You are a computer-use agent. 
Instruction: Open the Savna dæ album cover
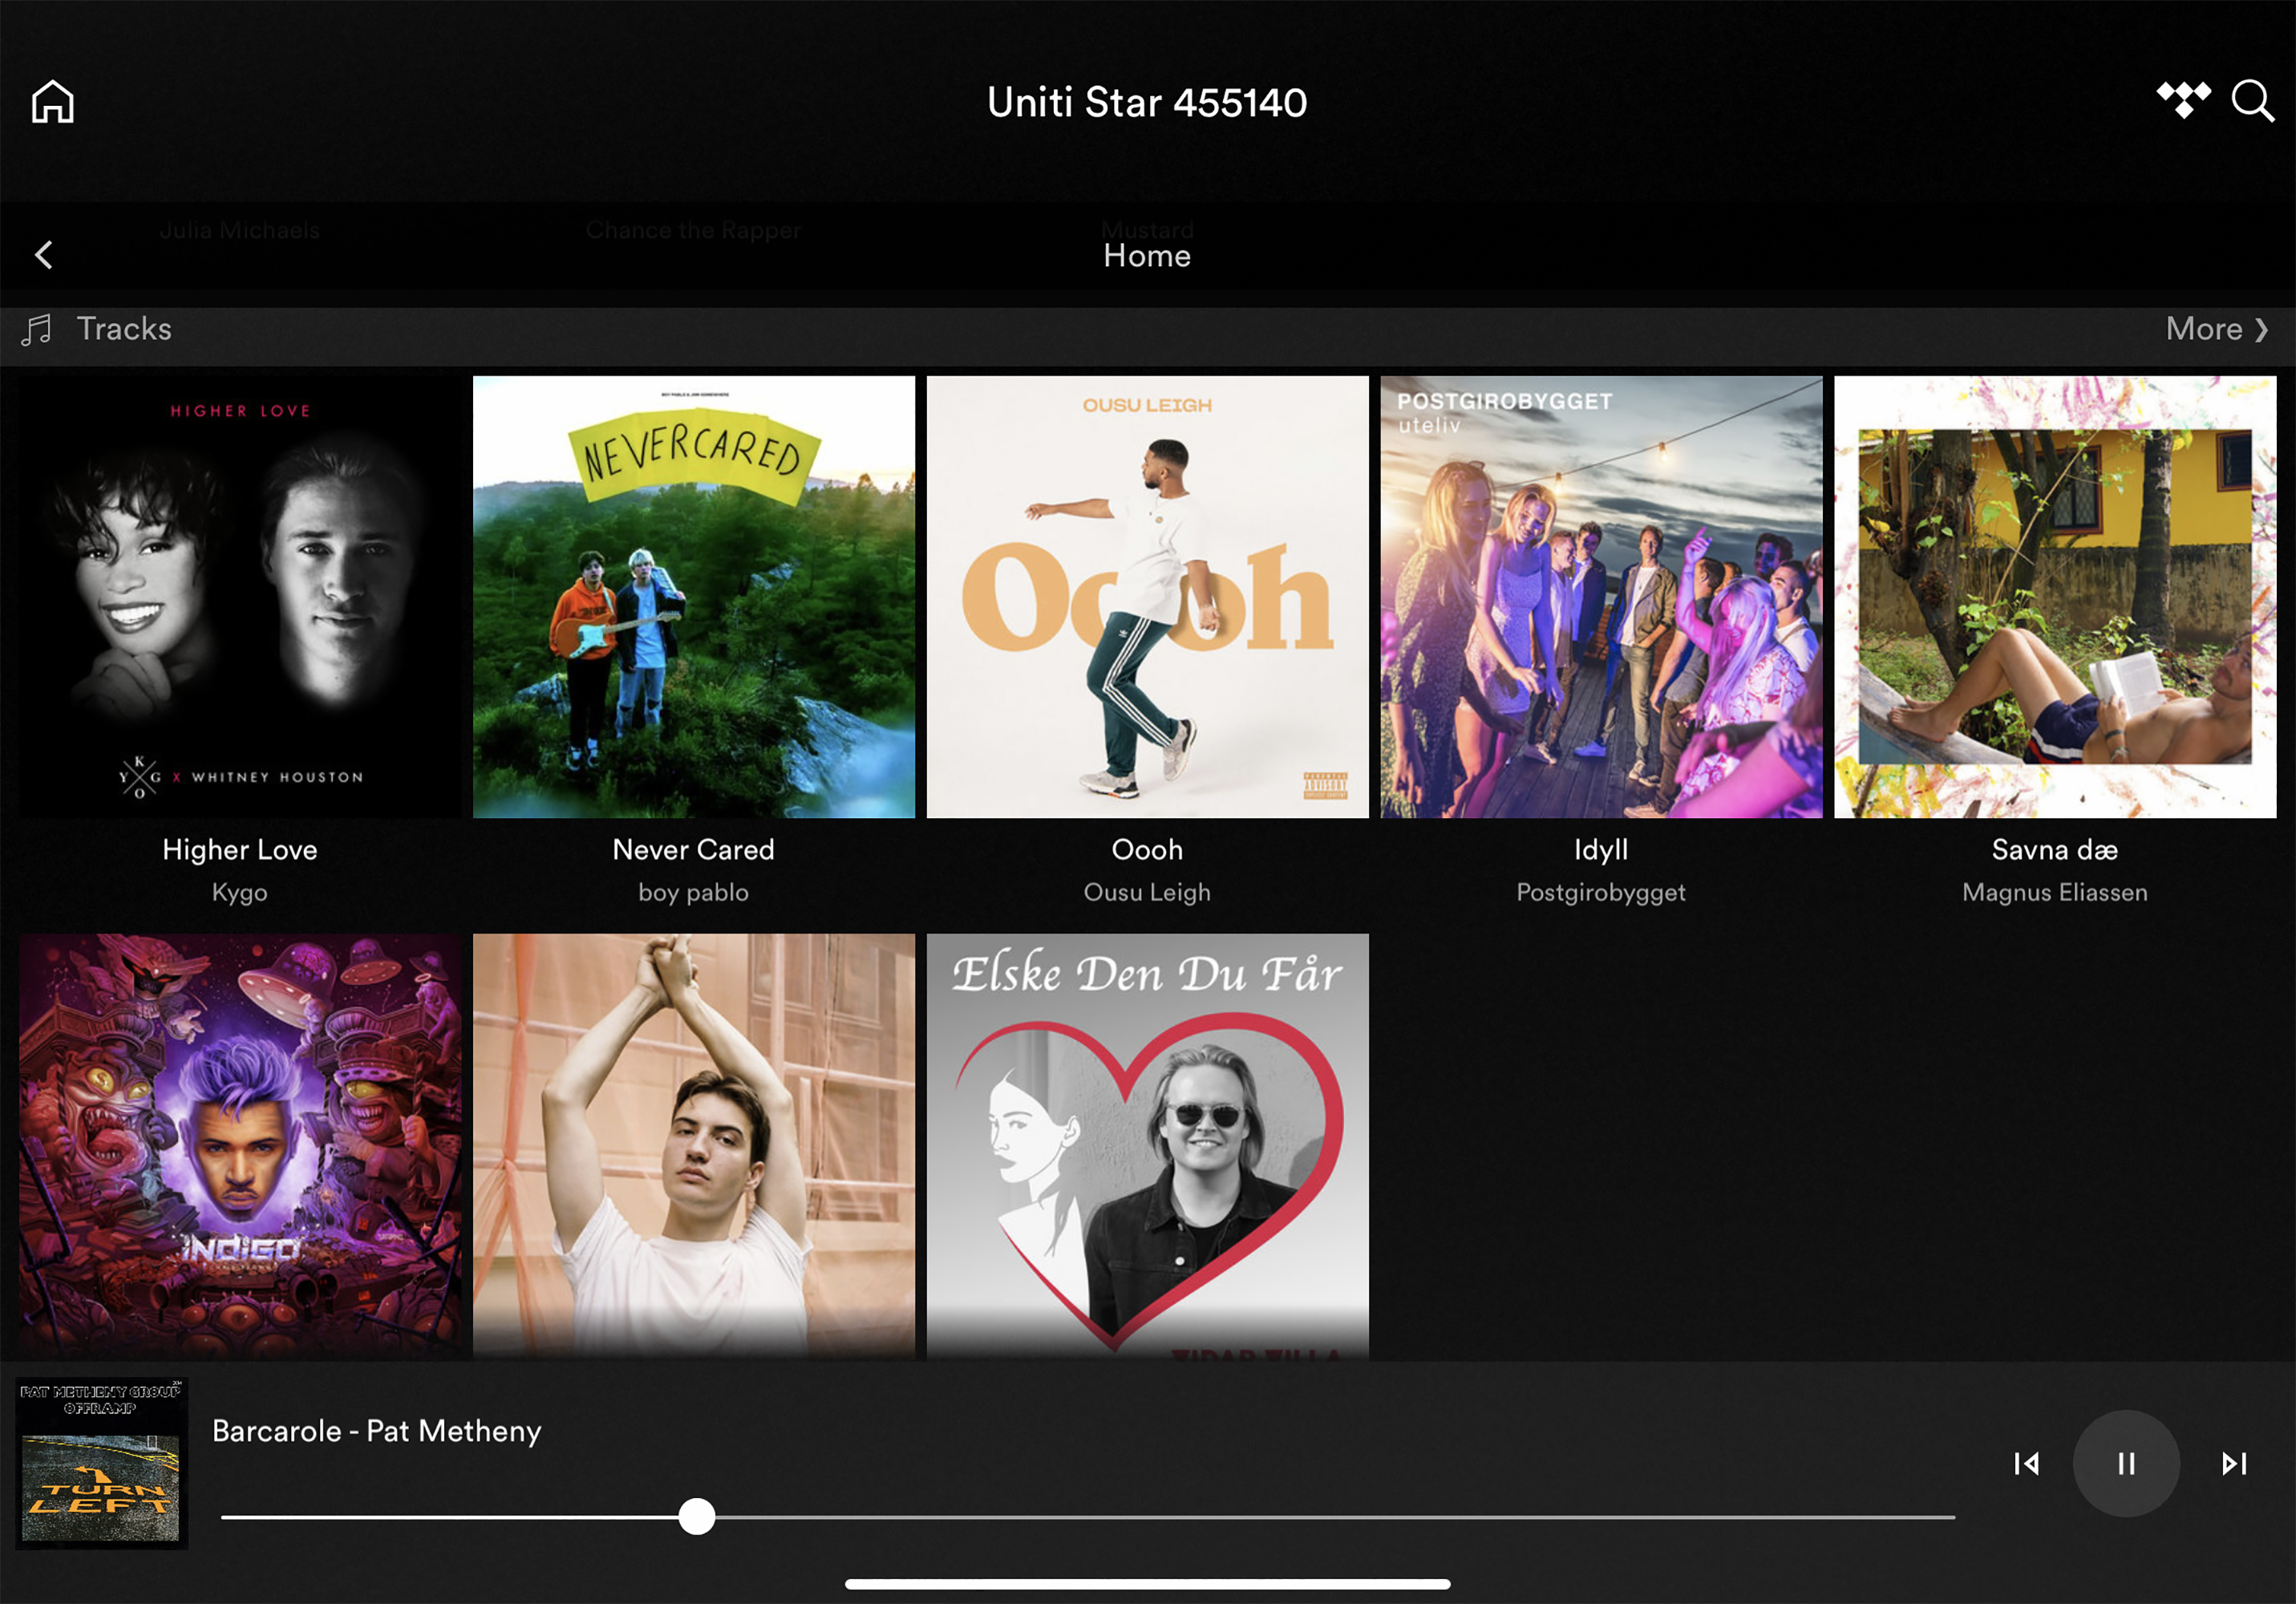click(2055, 597)
